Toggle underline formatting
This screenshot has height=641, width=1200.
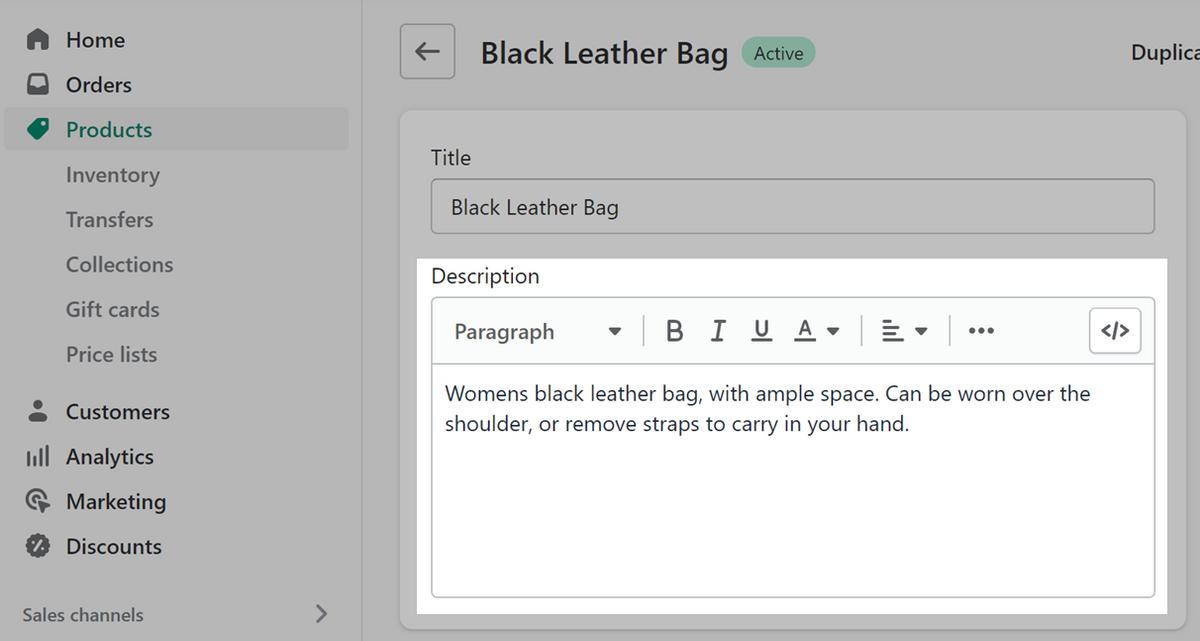tap(761, 330)
